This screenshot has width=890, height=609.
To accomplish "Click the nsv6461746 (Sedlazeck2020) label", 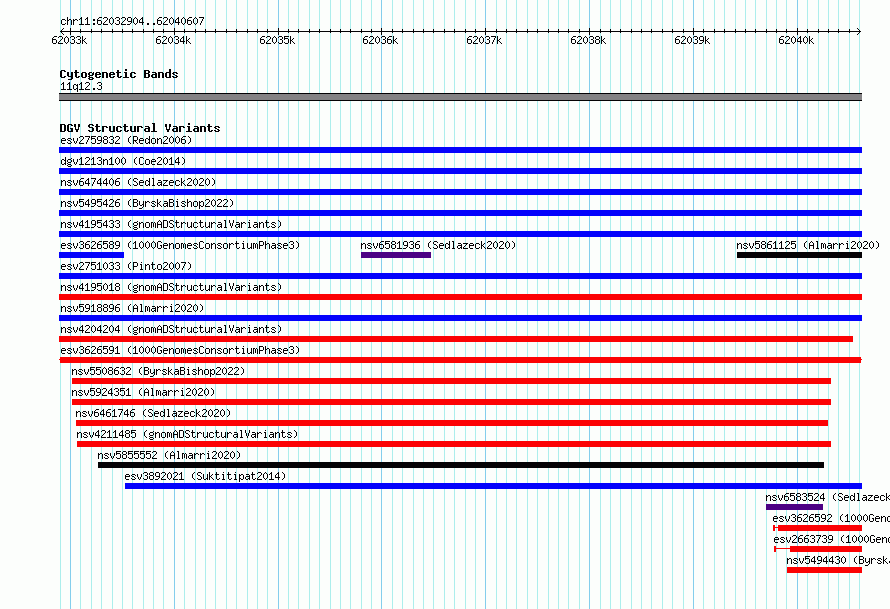I will pos(153,413).
